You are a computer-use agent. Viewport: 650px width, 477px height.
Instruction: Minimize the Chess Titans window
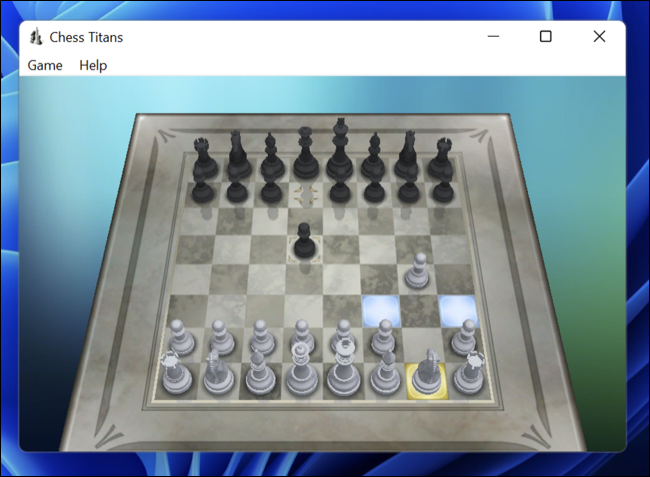point(493,36)
